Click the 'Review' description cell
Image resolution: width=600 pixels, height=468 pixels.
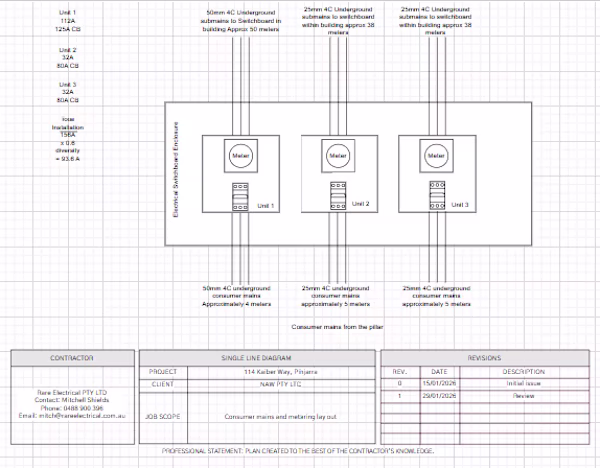point(524,396)
